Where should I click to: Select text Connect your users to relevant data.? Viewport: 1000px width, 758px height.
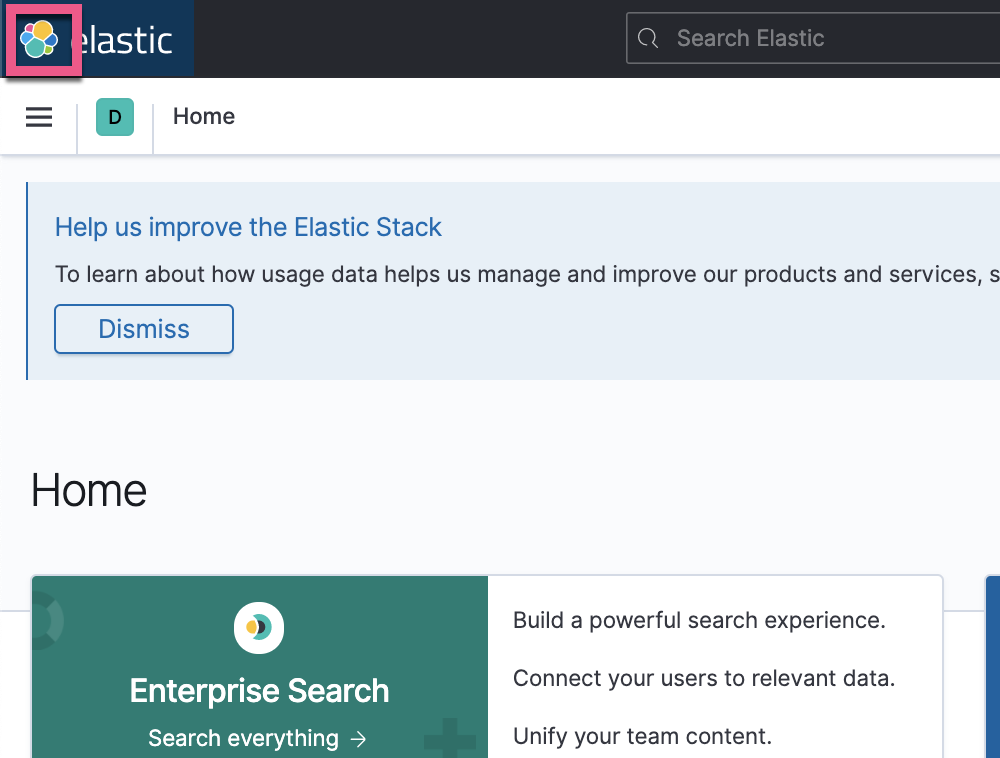(704, 678)
